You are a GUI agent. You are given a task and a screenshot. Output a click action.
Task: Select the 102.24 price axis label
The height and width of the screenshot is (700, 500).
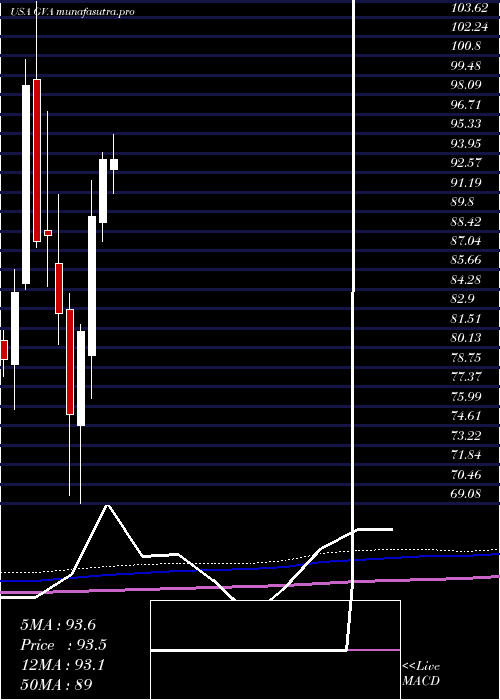click(x=467, y=26)
